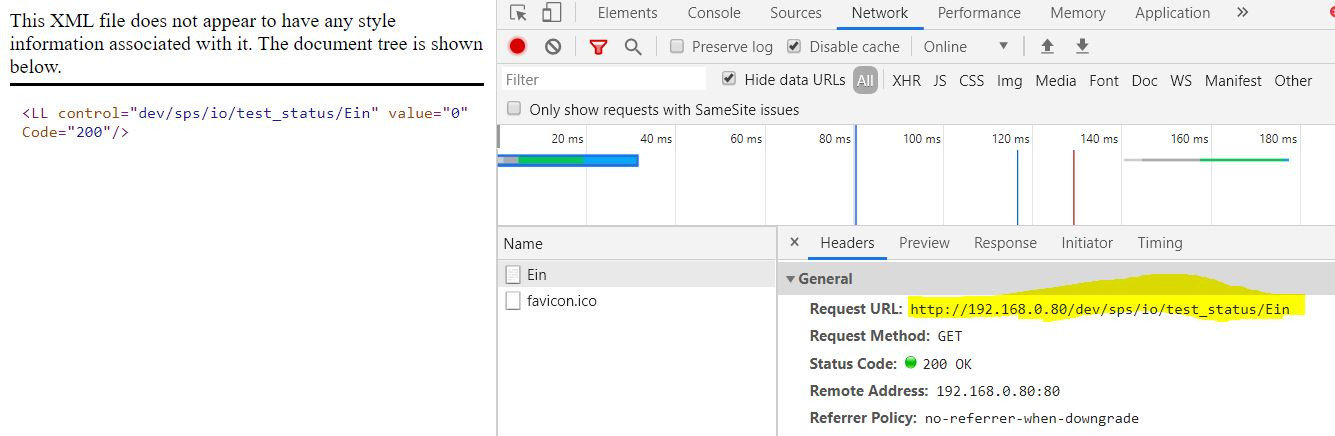Open the Response tab
This screenshot has height=436, width=1335.
[1005, 242]
